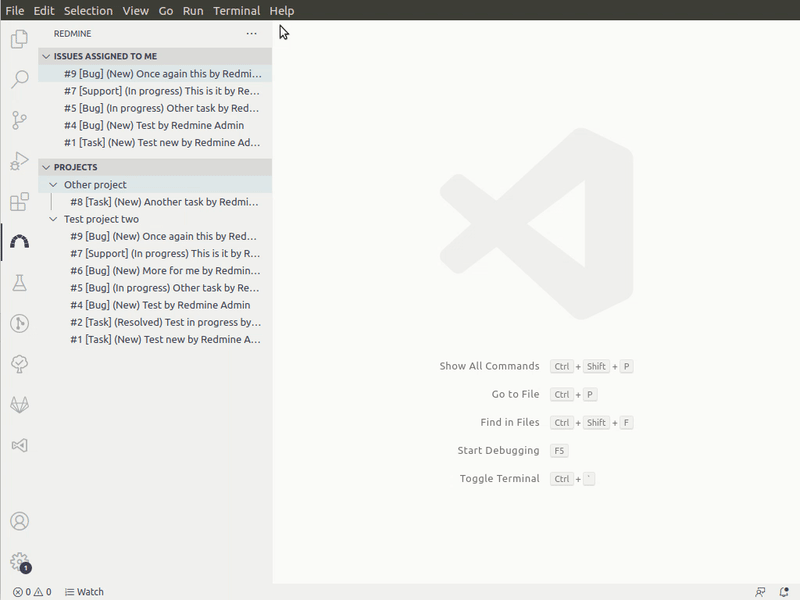Open the Git graph circular icon

(19, 323)
